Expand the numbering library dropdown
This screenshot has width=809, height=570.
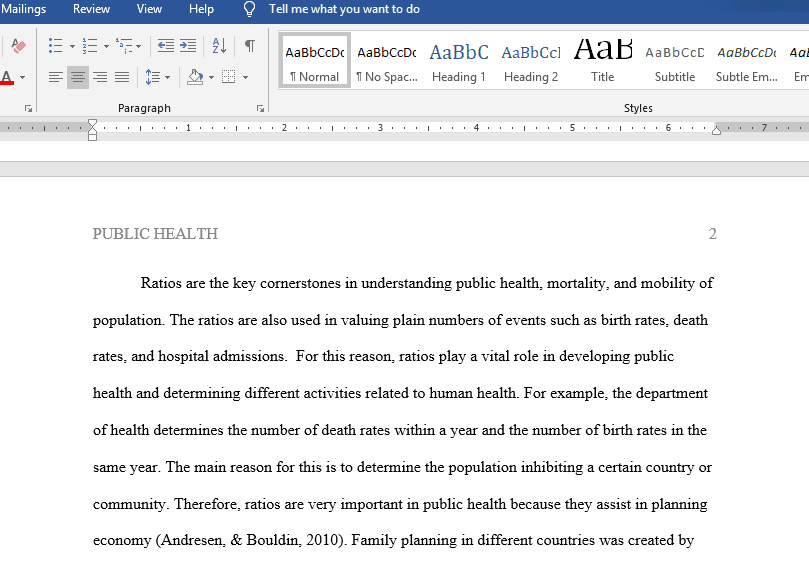point(106,46)
